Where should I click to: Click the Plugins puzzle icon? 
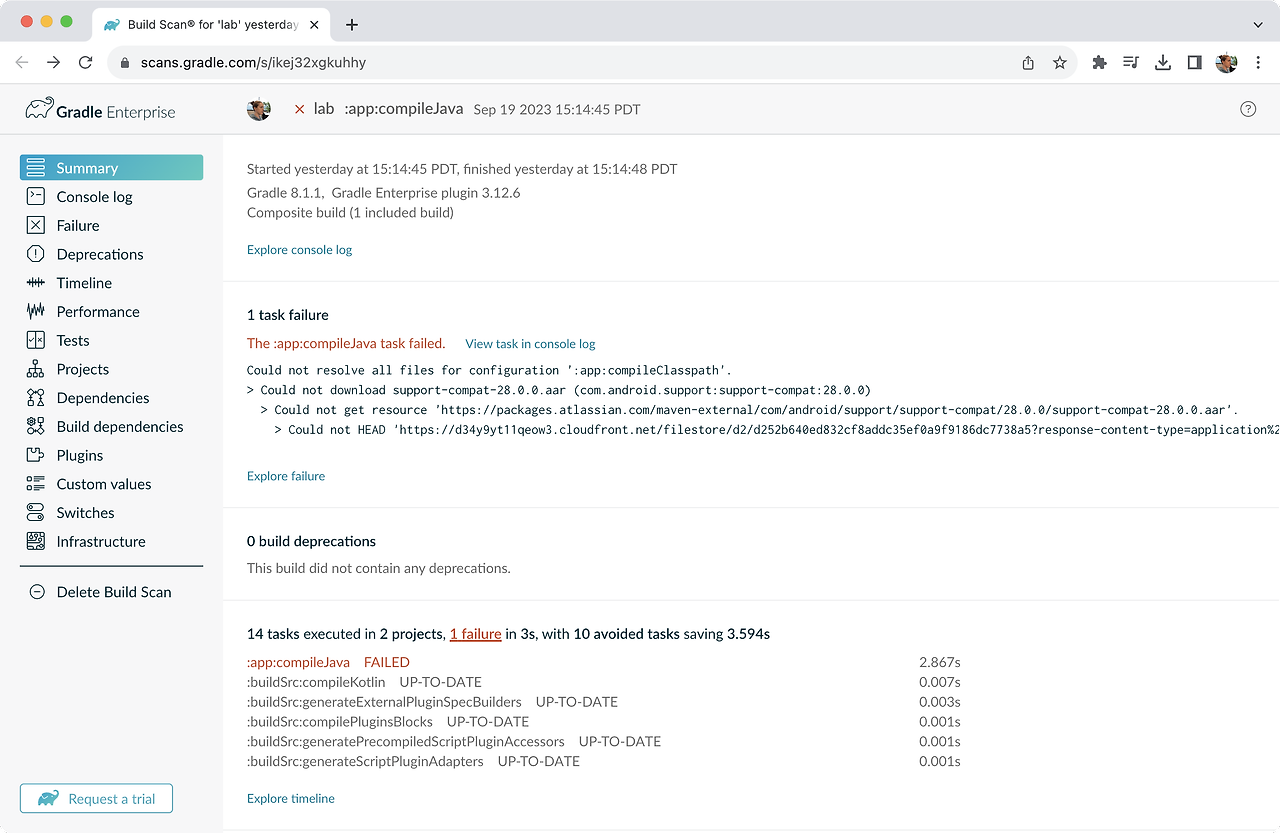click(x=36, y=455)
